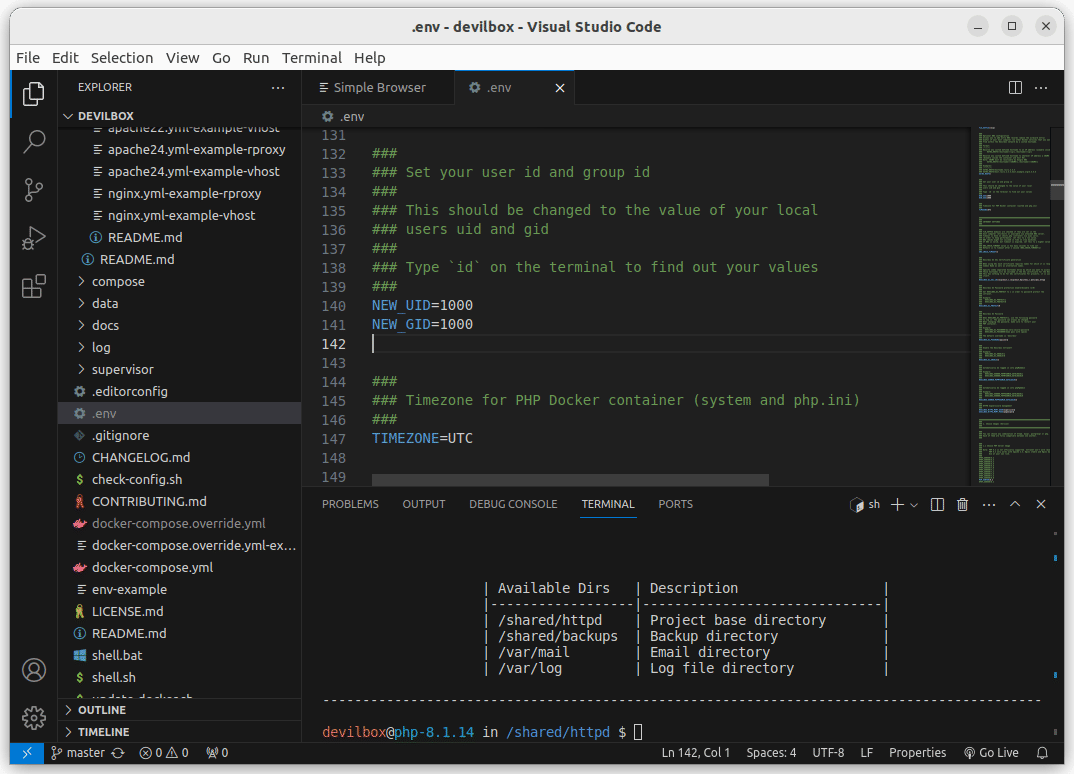Kill terminal with the trash icon
Viewport: 1074px width, 774px height.
click(962, 505)
